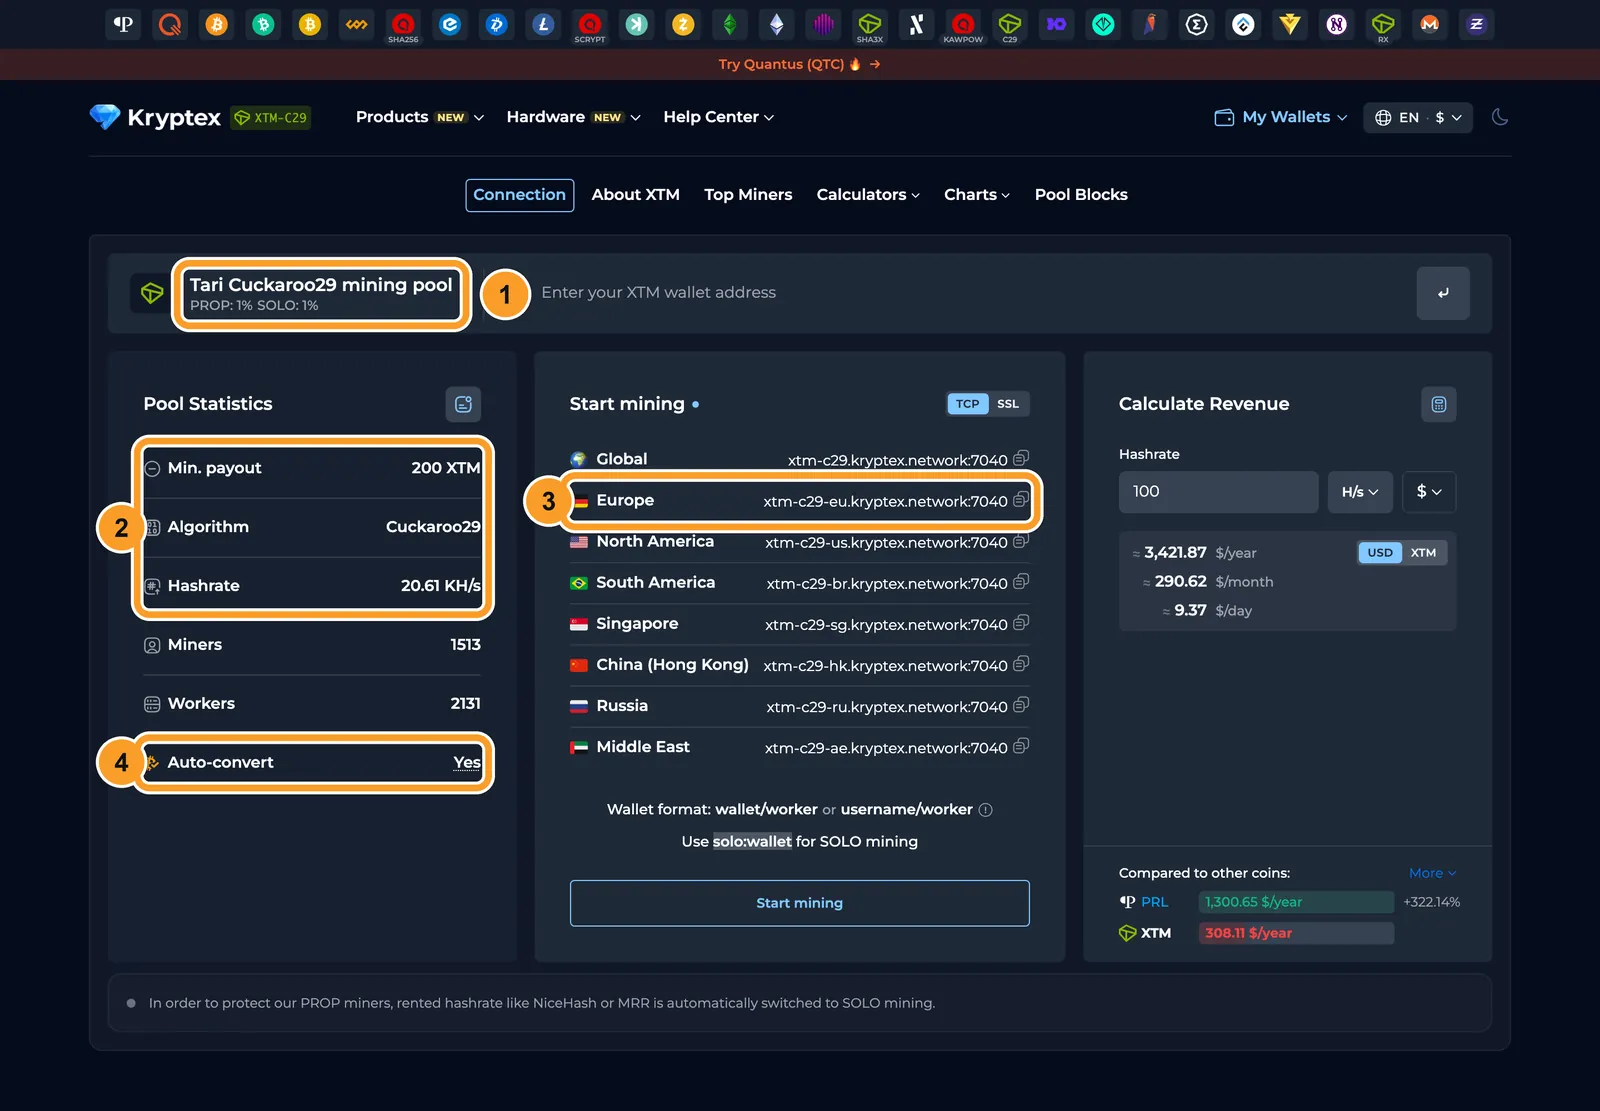Switch to the Top Miners tab
The width and height of the screenshot is (1600, 1111).
(748, 195)
